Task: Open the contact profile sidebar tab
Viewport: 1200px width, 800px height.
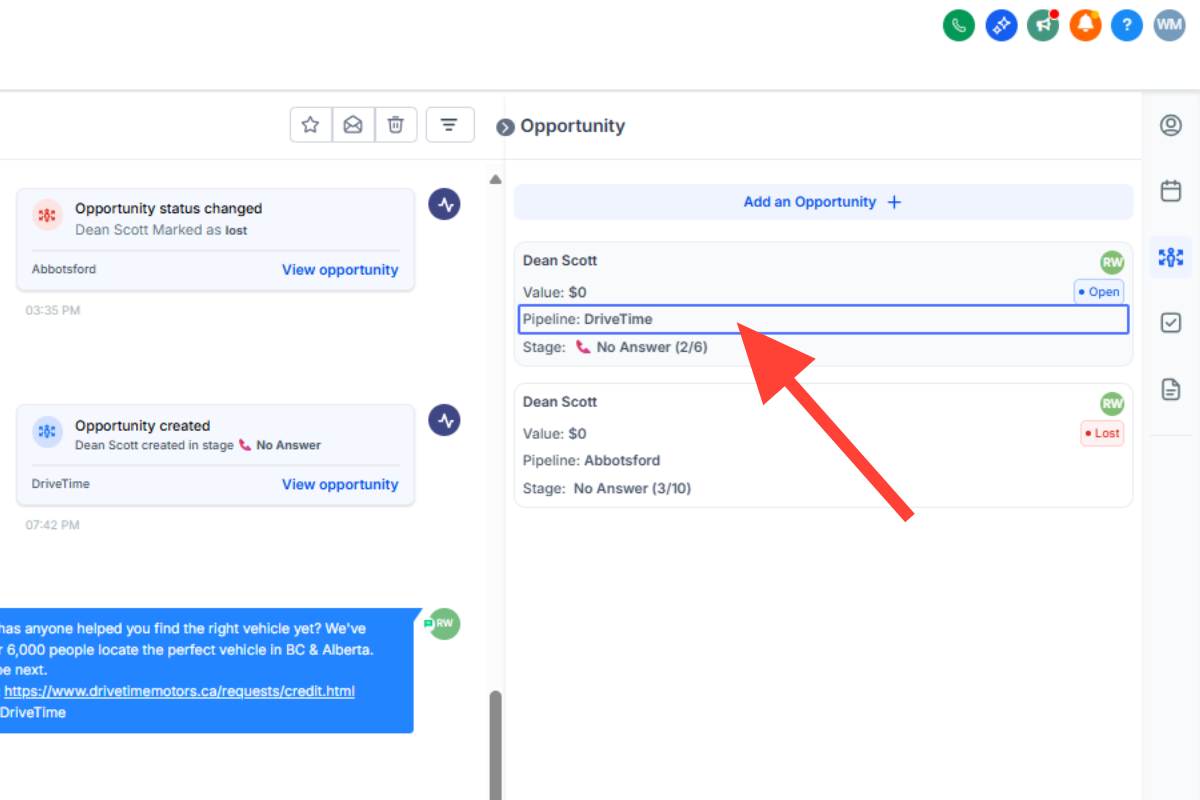Action: click(x=1171, y=125)
